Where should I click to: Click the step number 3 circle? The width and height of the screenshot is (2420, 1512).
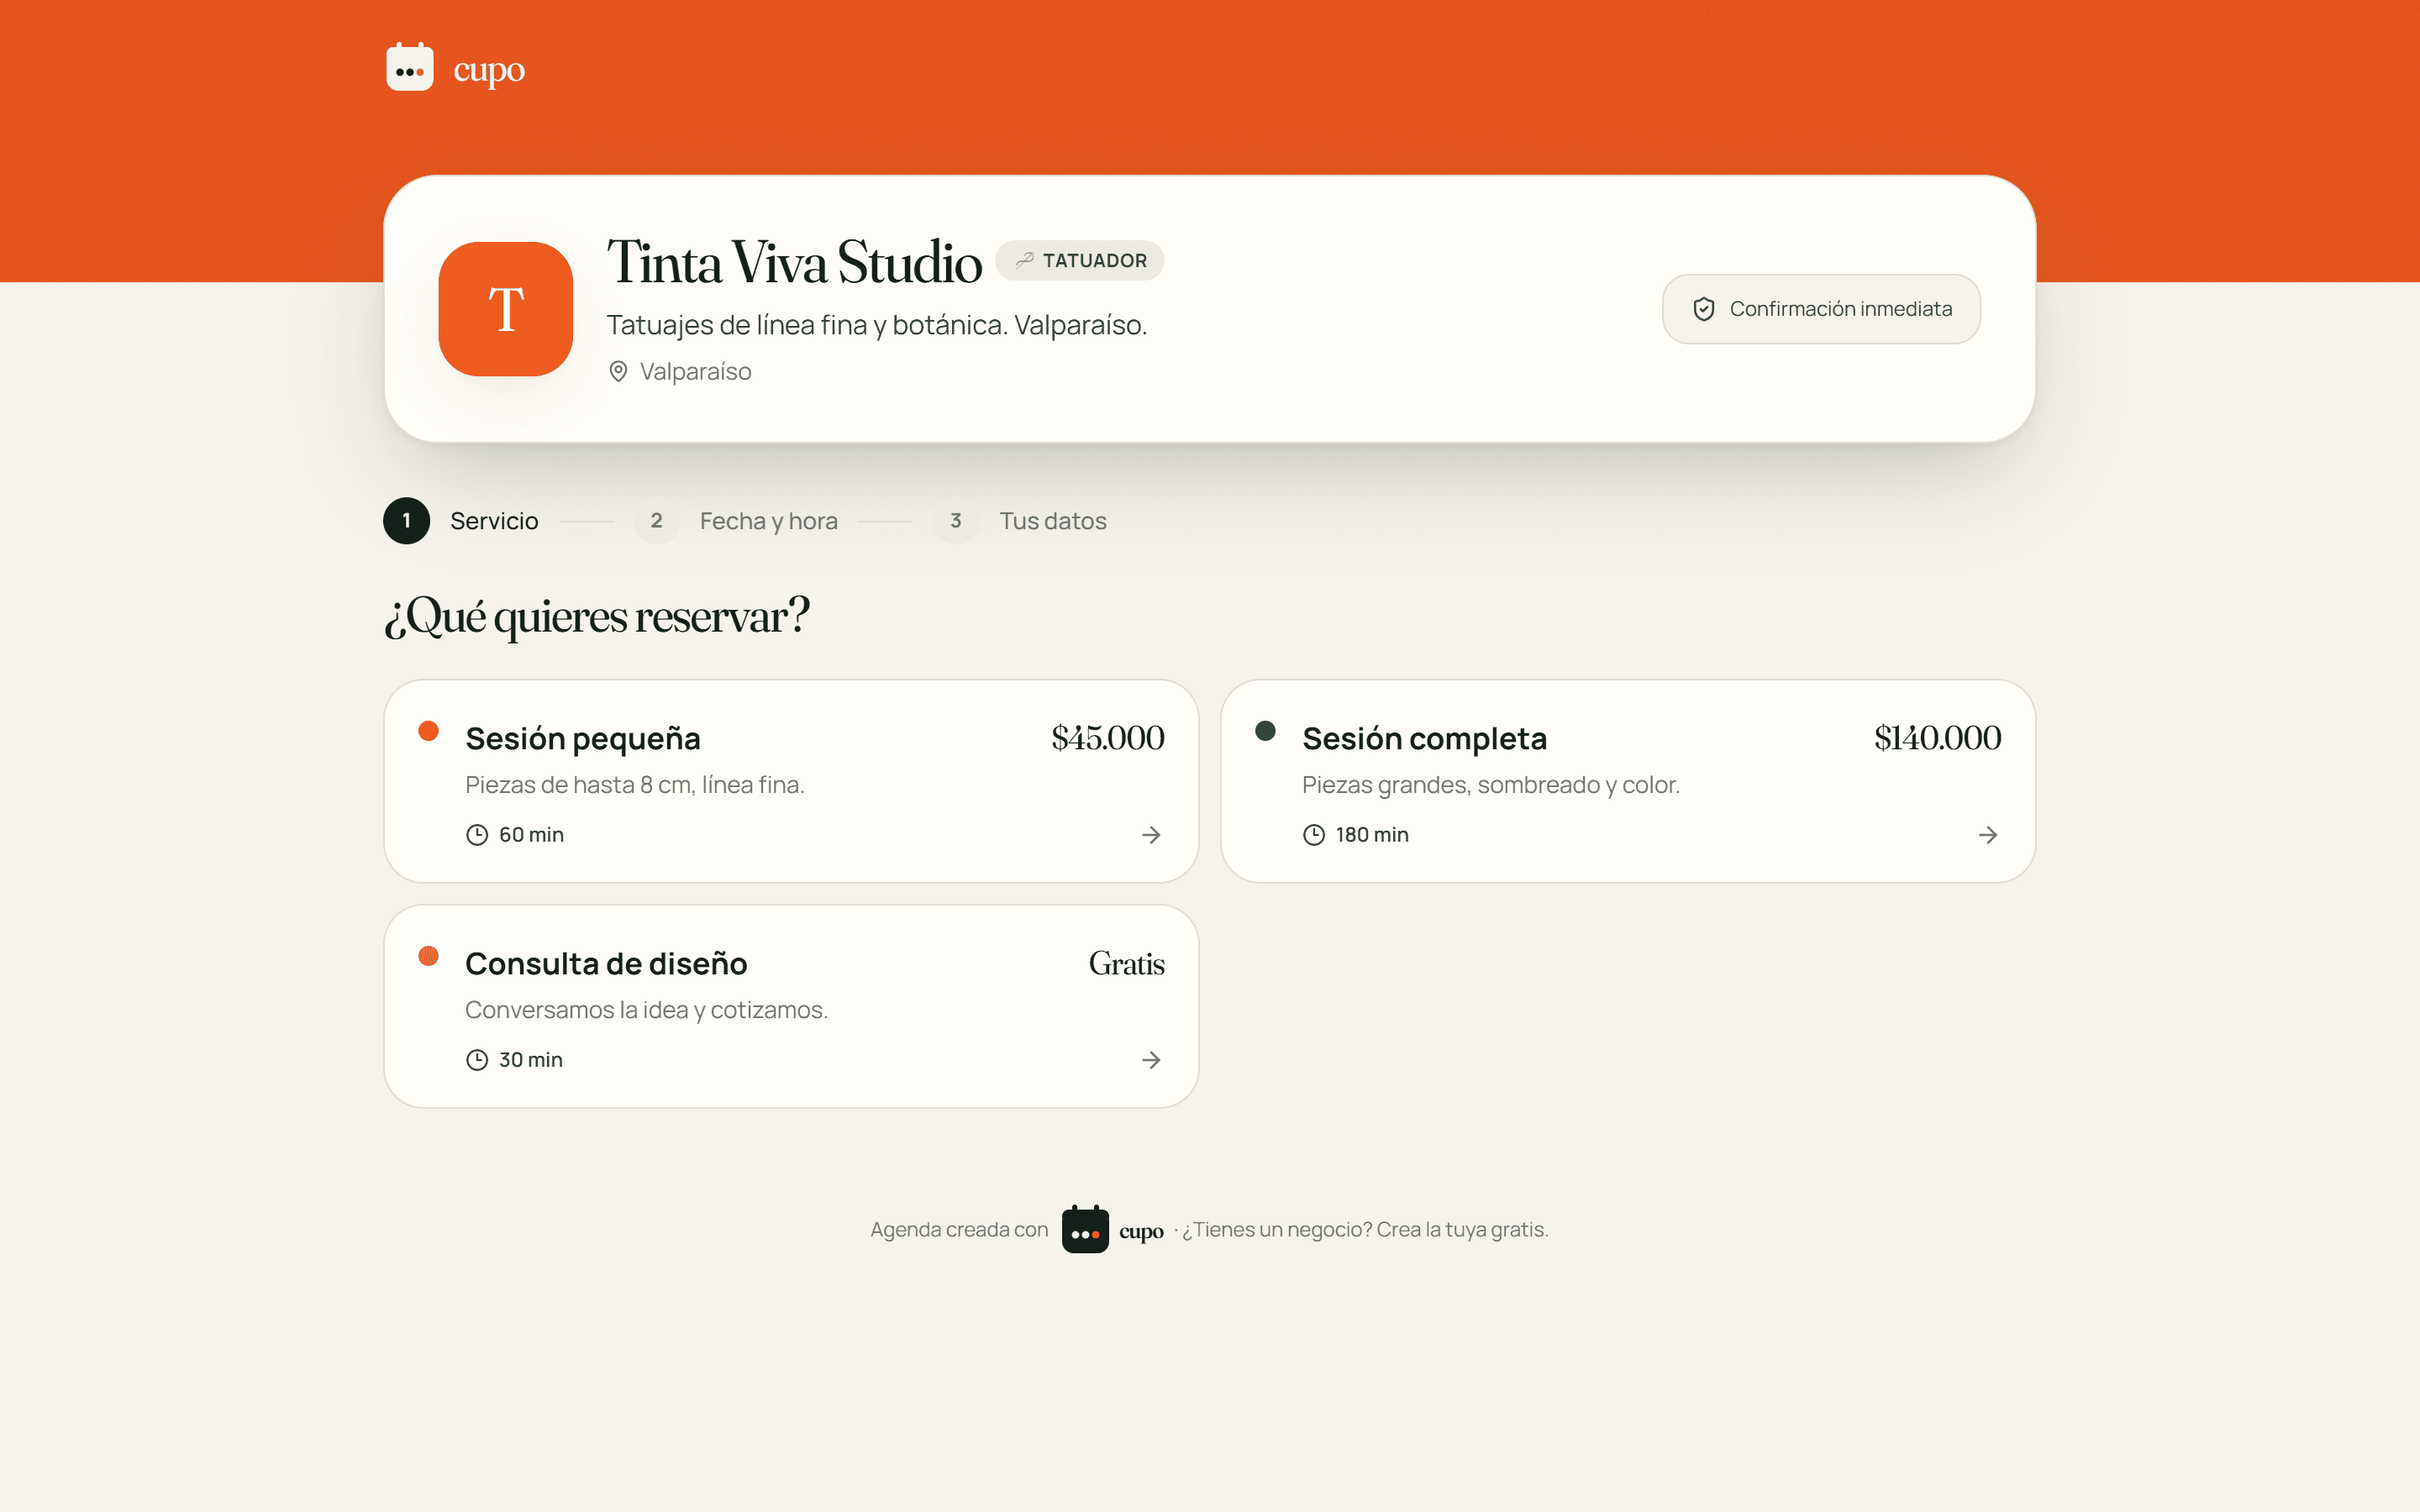[956, 521]
